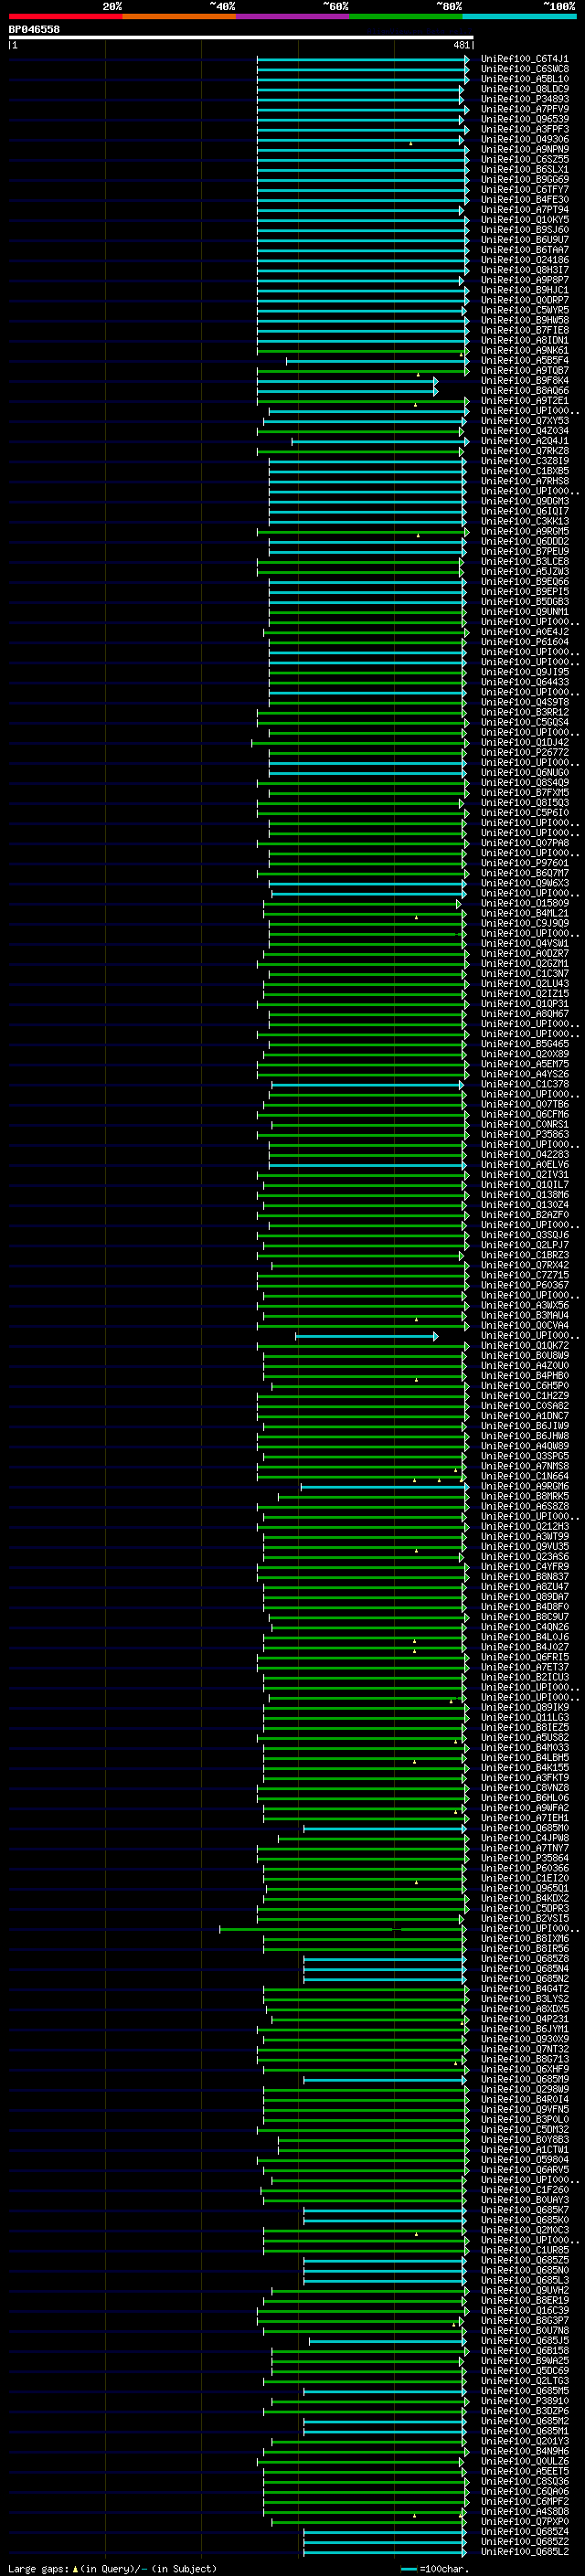The height and width of the screenshot is (2576, 585).
Task: Select the cyan ~100% identity color bar
Action: click(519, 16)
